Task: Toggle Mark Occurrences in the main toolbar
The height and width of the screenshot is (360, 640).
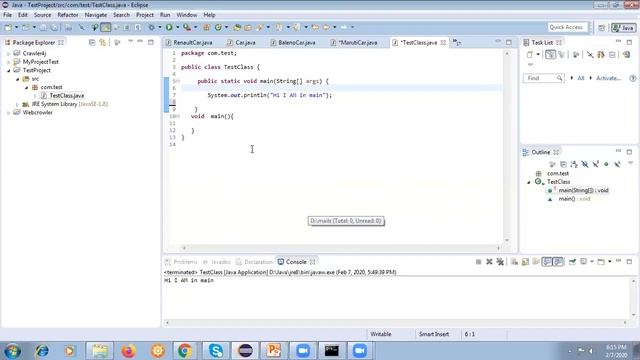Action: 106,27
